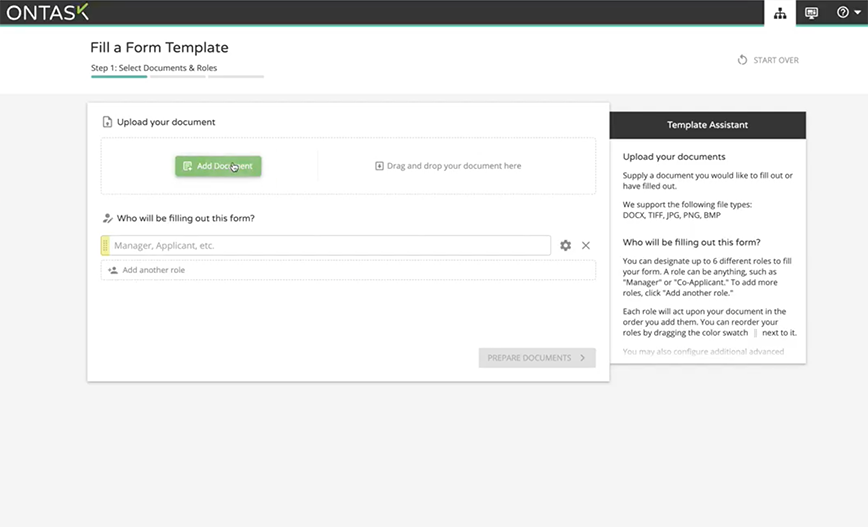Screen dimensions: 868x527
Task: Click the upload document file icon
Action: 107,122
